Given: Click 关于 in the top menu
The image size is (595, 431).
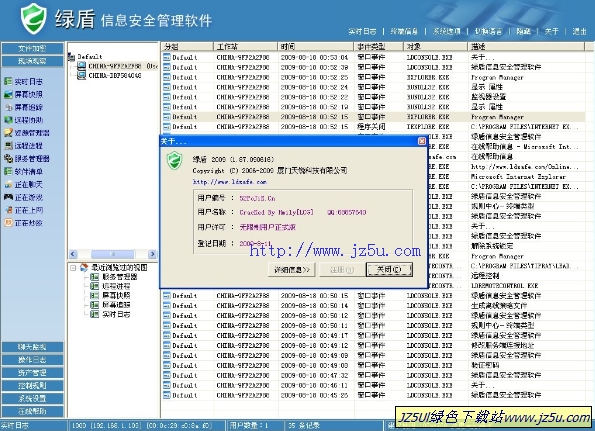Looking at the screenshot, I should point(551,31).
